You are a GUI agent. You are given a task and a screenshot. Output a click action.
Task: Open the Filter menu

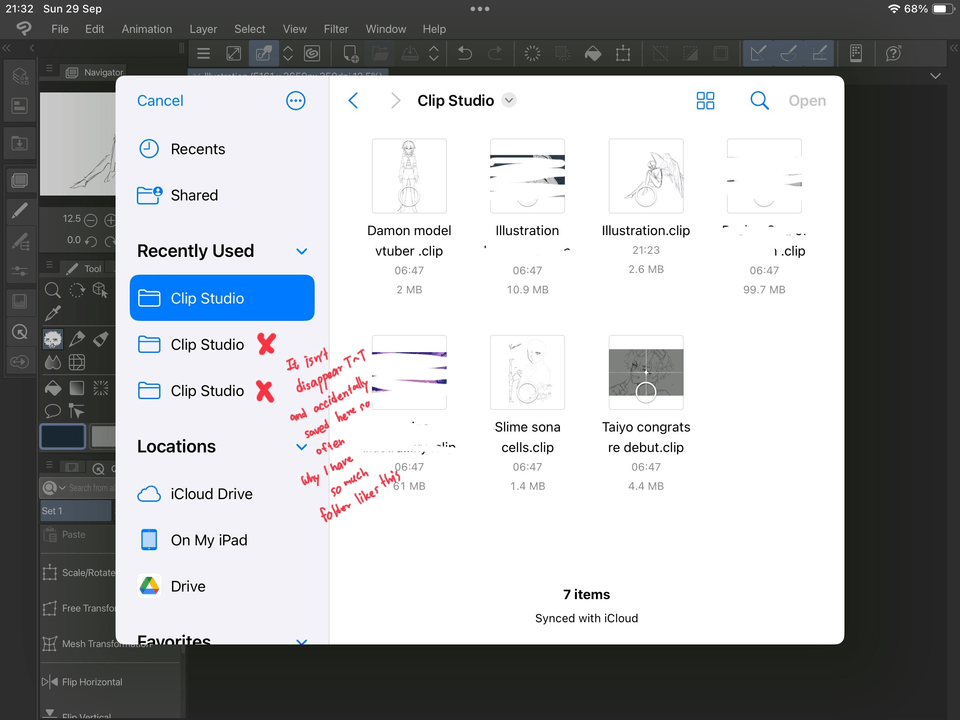point(336,29)
